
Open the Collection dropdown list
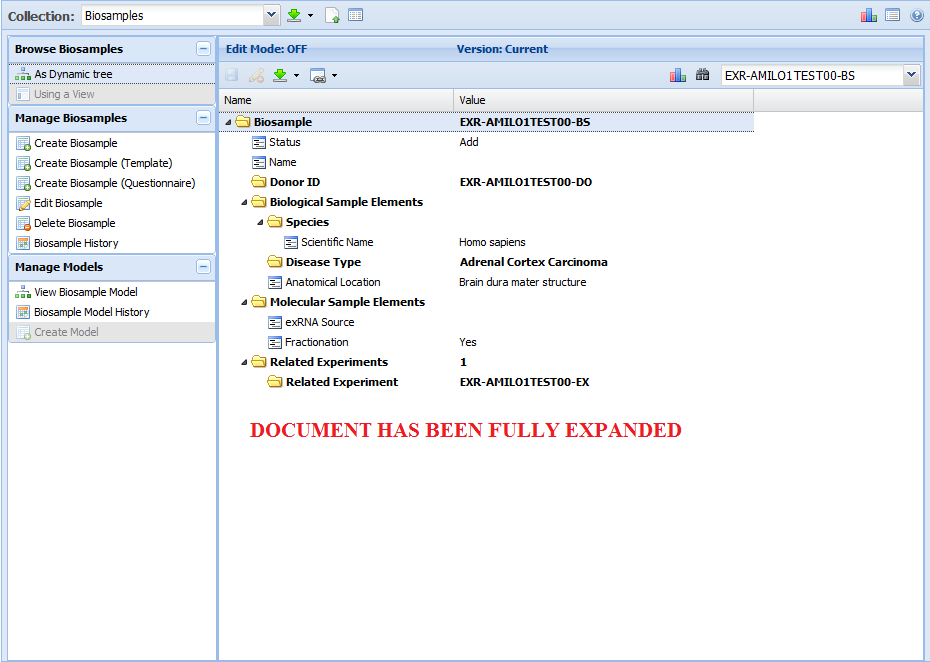click(271, 15)
